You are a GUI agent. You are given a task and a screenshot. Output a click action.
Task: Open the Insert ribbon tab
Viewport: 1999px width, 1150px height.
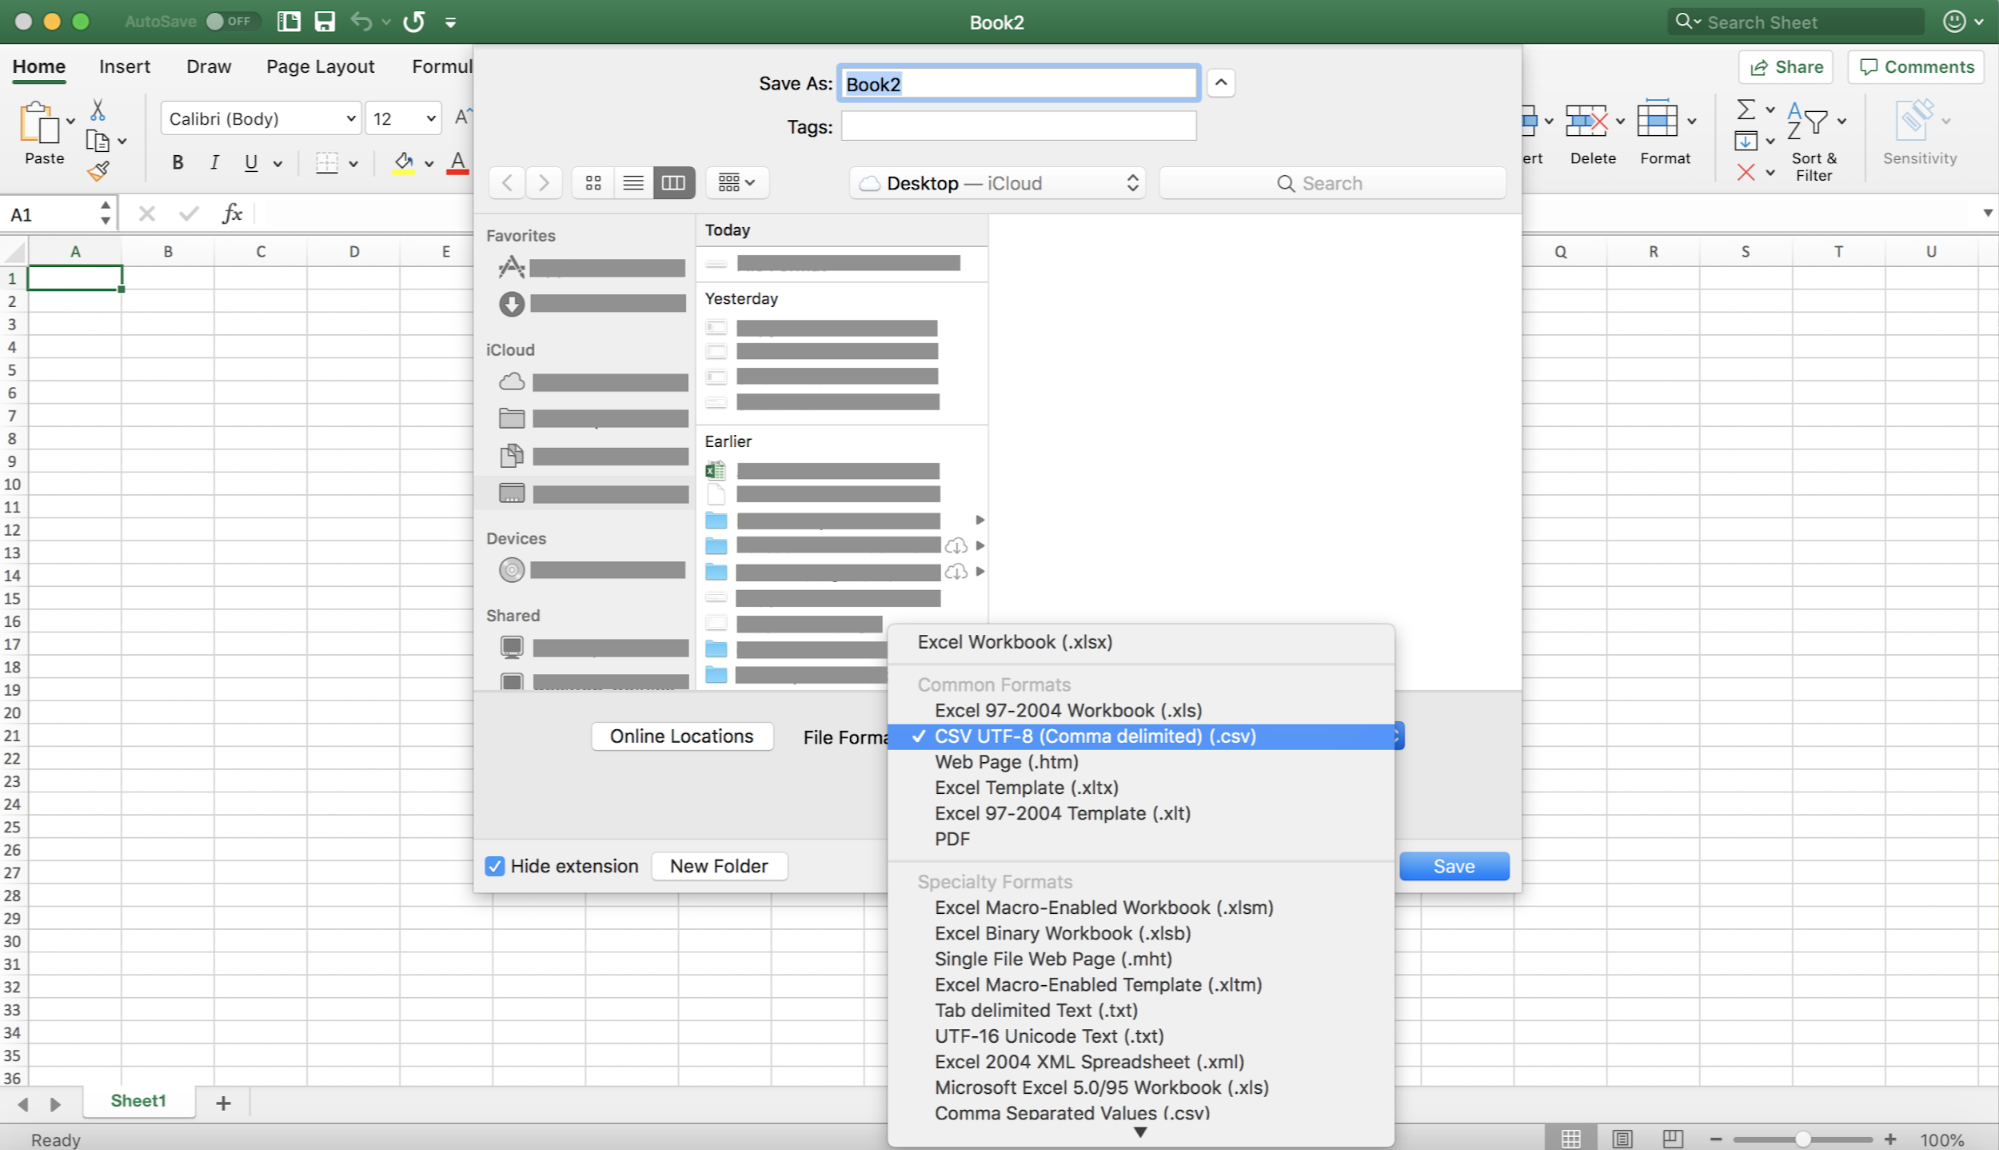pyautogui.click(x=124, y=66)
